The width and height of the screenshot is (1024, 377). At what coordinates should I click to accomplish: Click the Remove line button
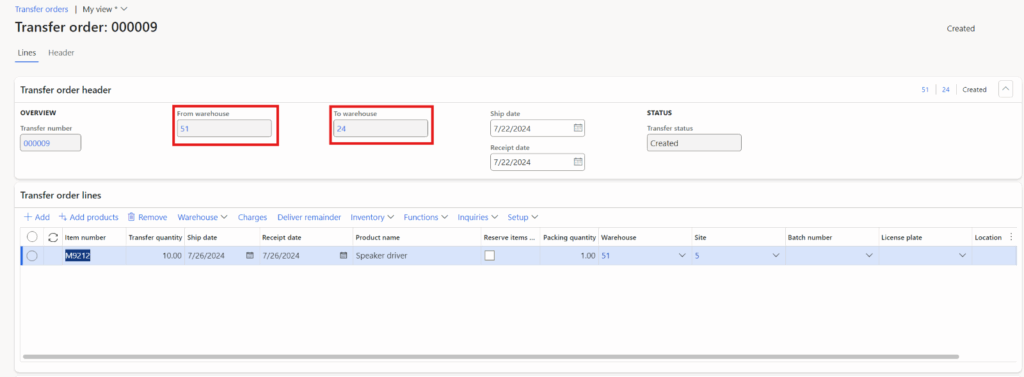[x=147, y=217]
